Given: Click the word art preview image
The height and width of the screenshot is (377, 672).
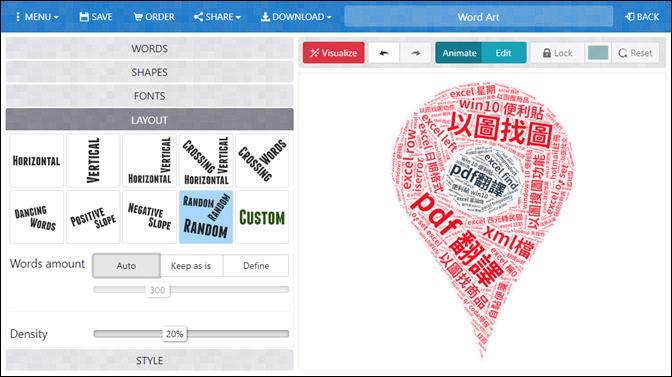Looking at the screenshot, I should tap(483, 221).
